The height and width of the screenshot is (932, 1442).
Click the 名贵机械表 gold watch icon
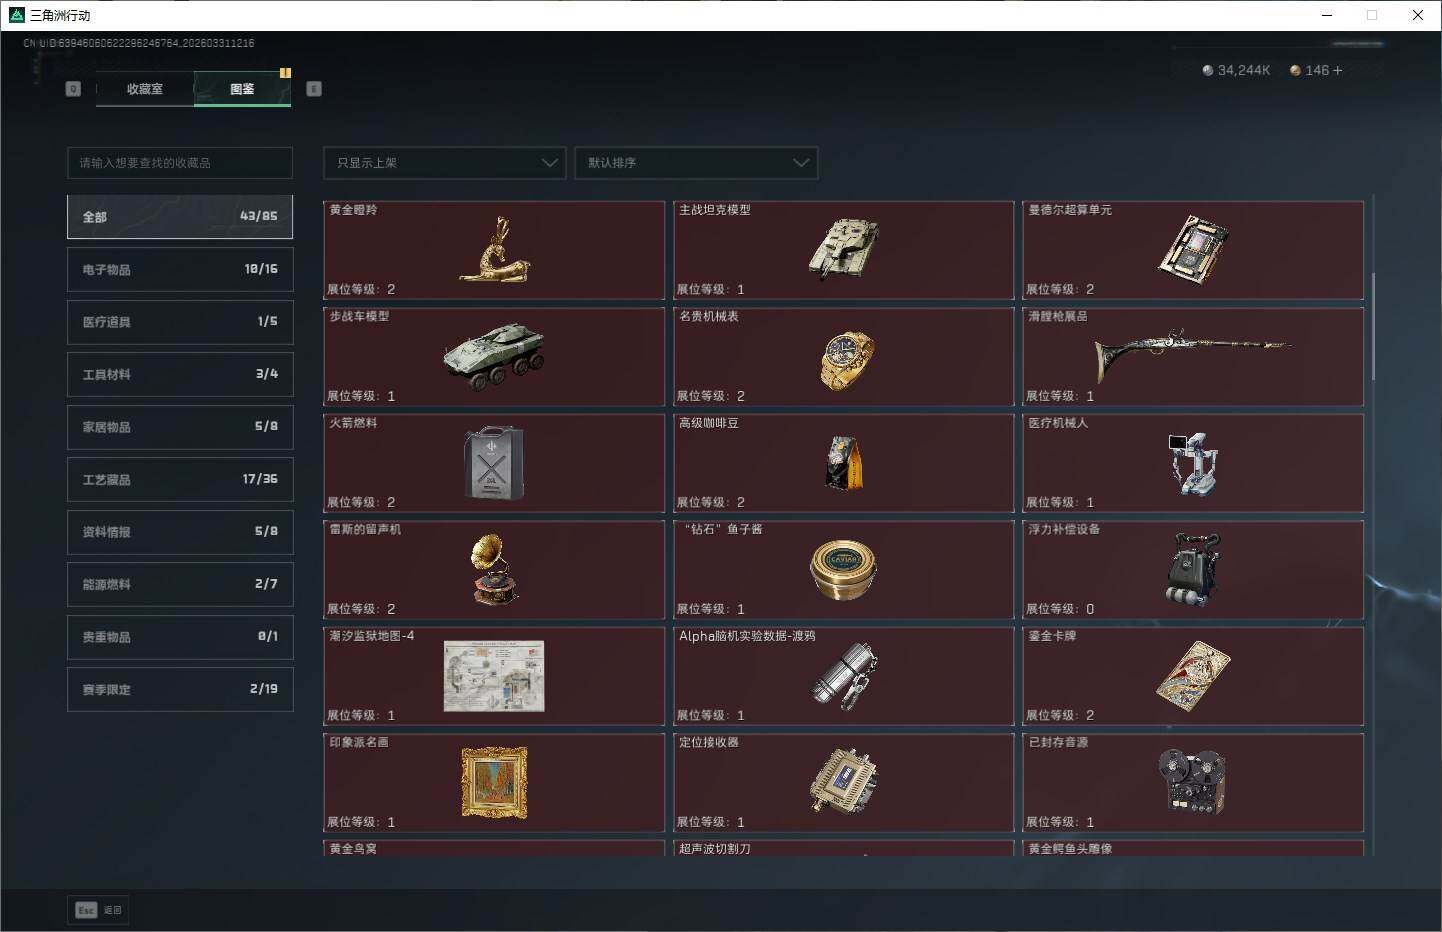click(846, 359)
